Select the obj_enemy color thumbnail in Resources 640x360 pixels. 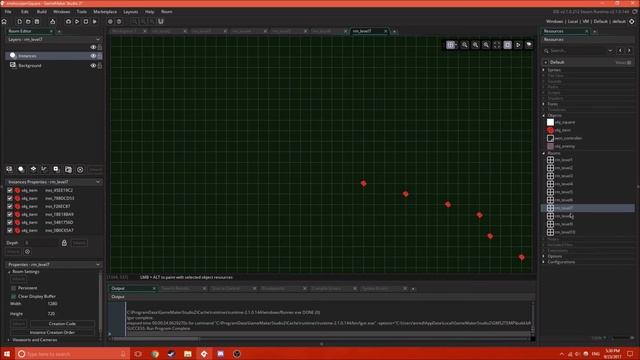(550, 146)
